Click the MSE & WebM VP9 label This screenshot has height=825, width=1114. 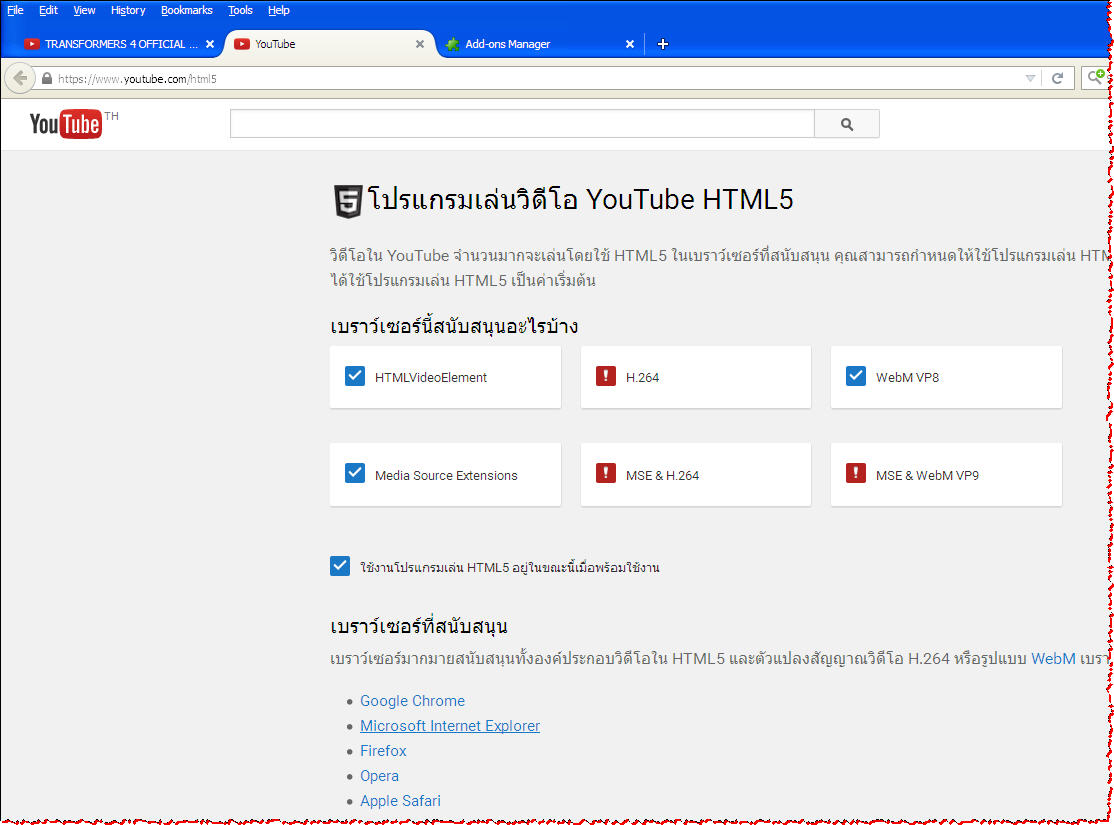(927, 475)
